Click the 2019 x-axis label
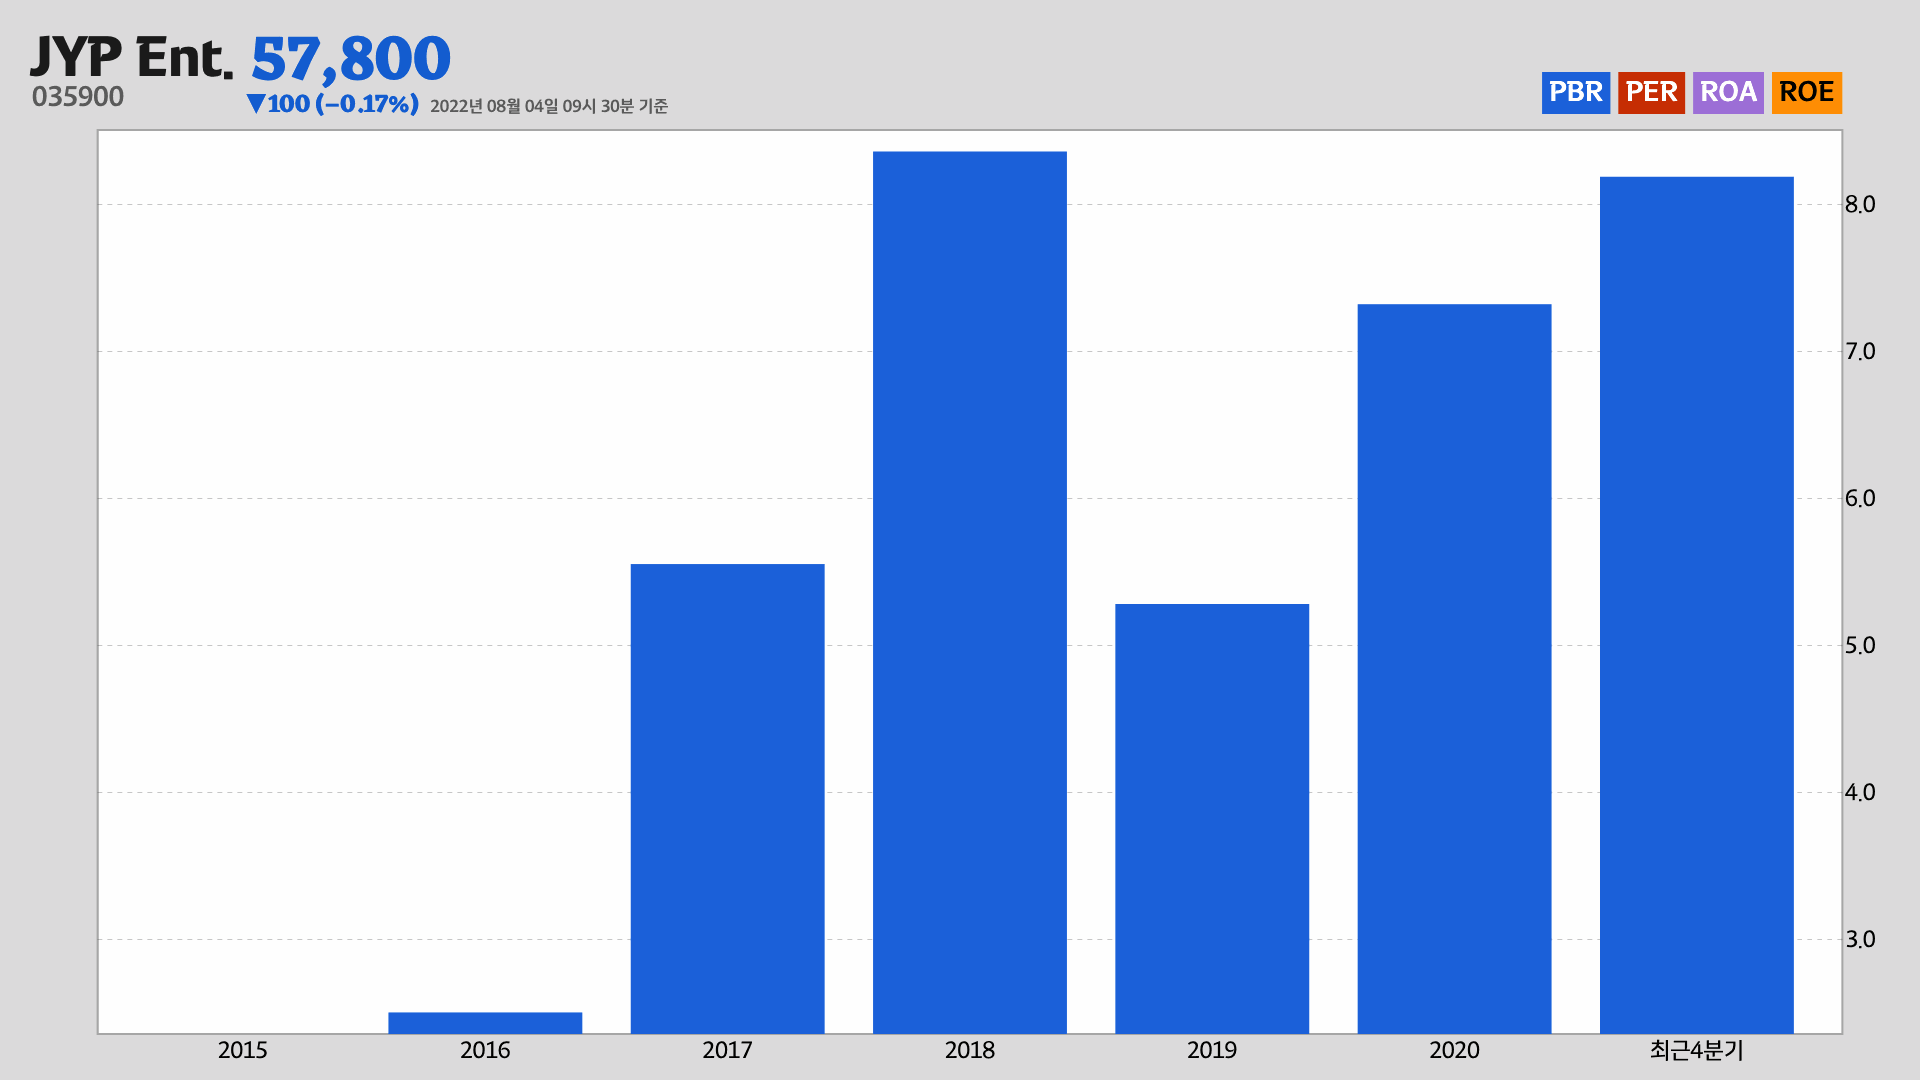 point(1212,1051)
